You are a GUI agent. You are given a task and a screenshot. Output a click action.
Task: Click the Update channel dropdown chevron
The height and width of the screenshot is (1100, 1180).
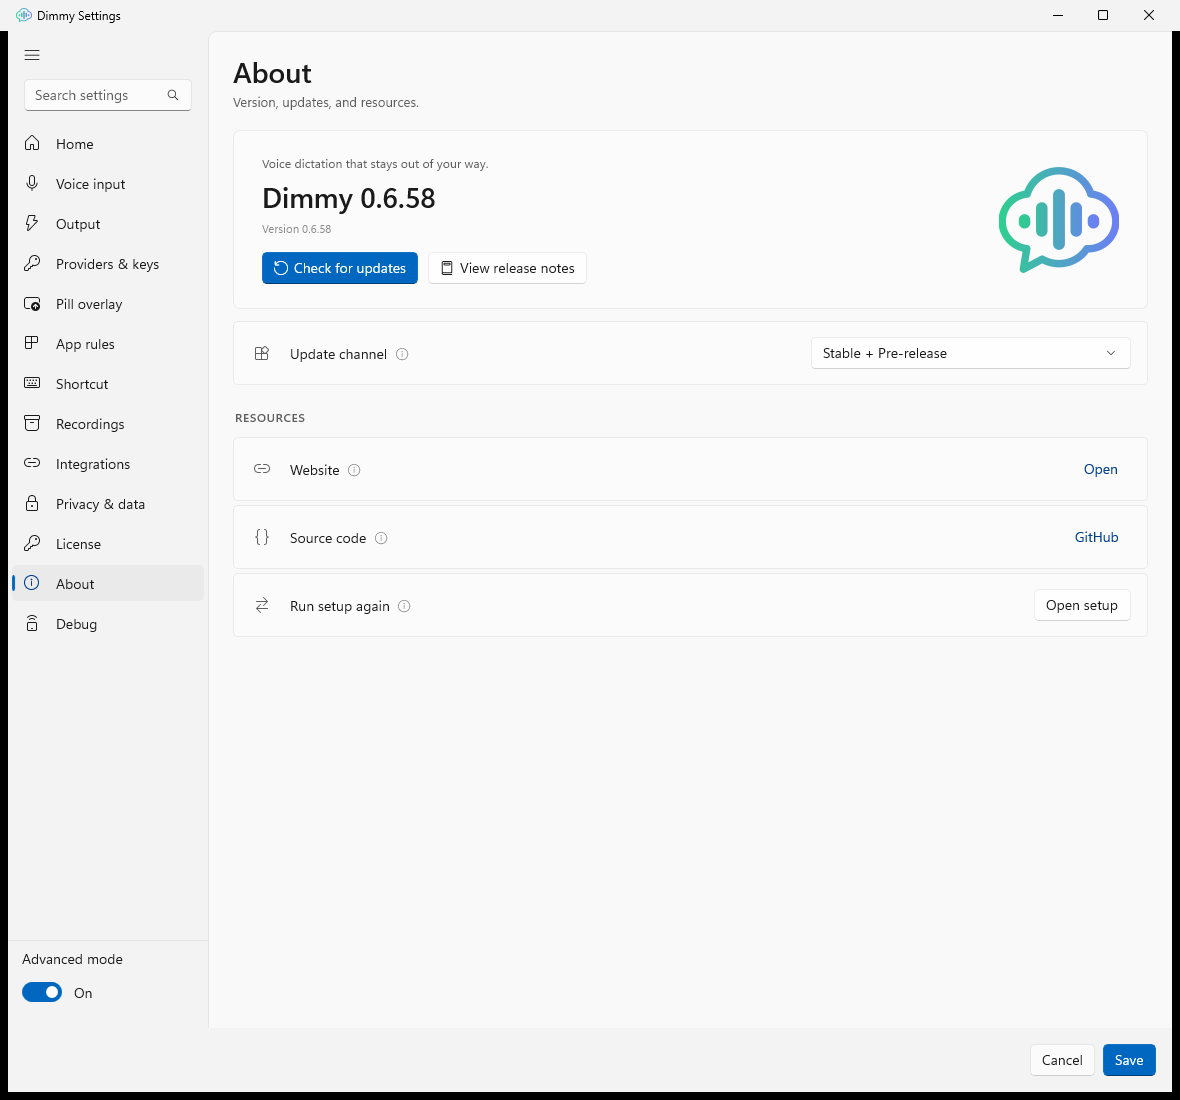click(1111, 353)
